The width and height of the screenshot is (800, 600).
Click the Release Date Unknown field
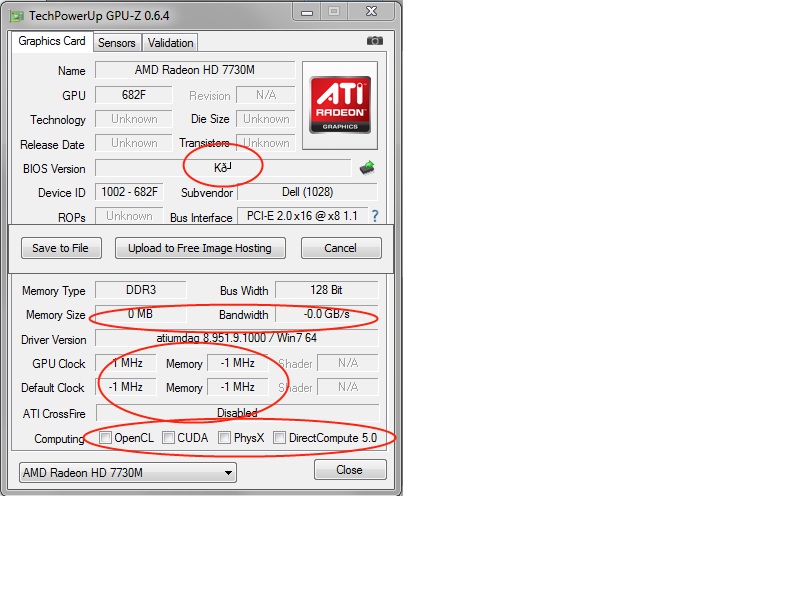(x=134, y=143)
